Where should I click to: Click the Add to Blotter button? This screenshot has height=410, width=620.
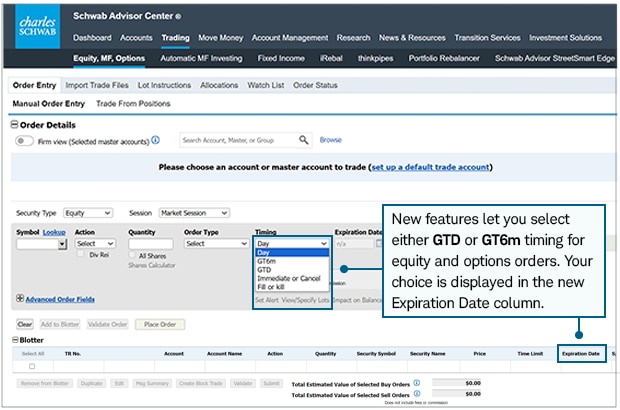[x=60, y=324]
